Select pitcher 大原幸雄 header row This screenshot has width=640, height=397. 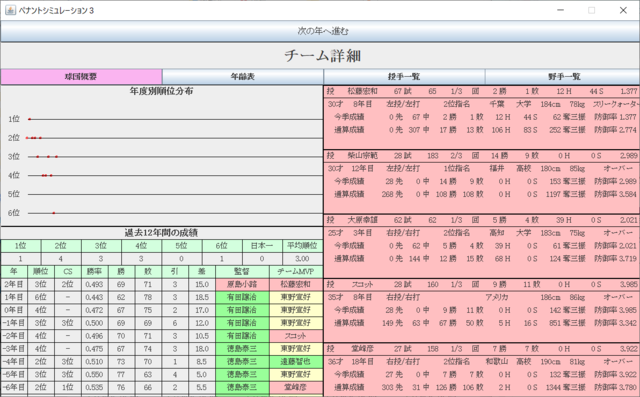click(x=482, y=220)
